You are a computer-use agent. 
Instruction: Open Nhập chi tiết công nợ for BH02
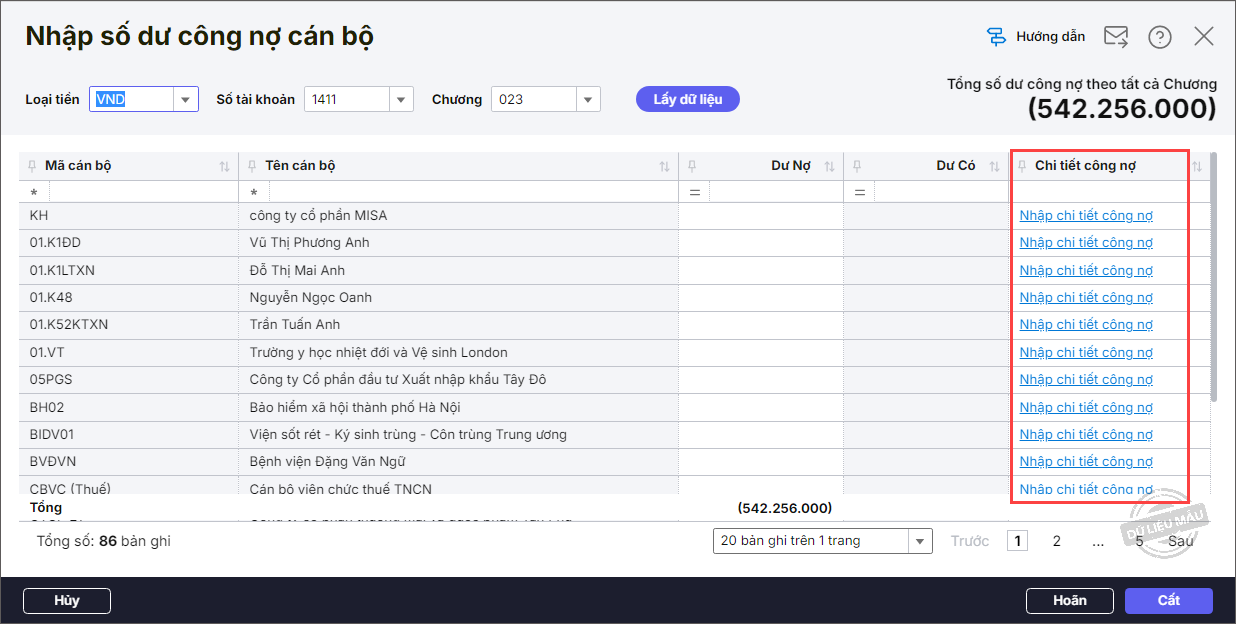(x=1086, y=407)
